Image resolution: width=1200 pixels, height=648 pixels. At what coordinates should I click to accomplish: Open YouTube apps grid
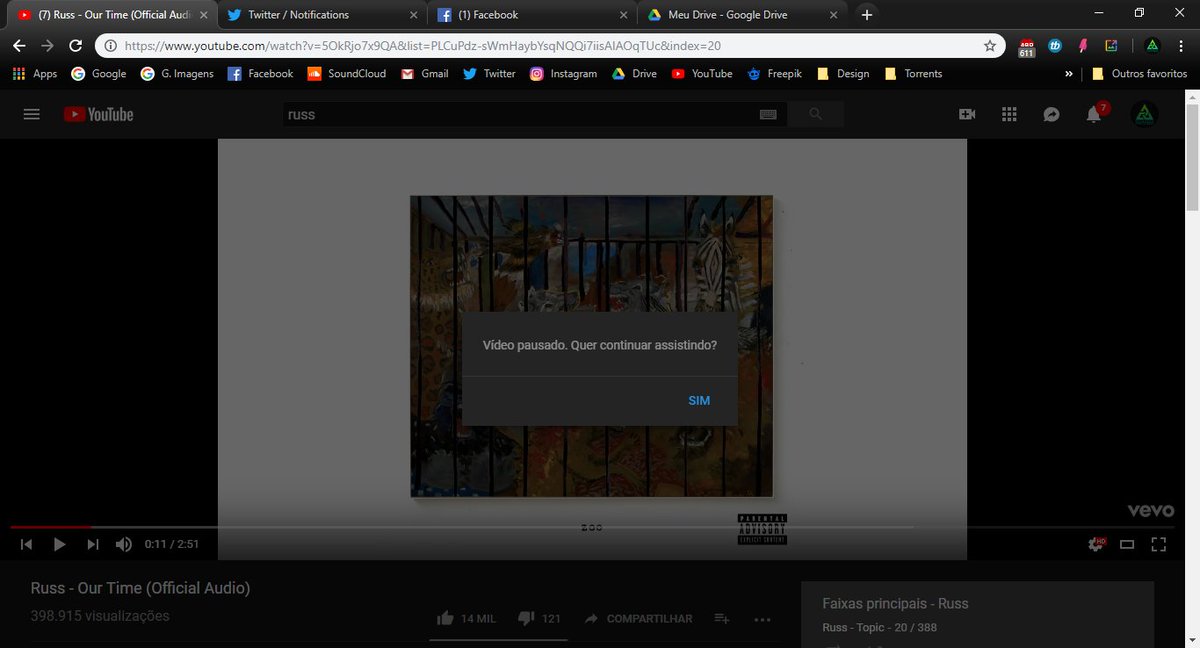tap(1009, 114)
